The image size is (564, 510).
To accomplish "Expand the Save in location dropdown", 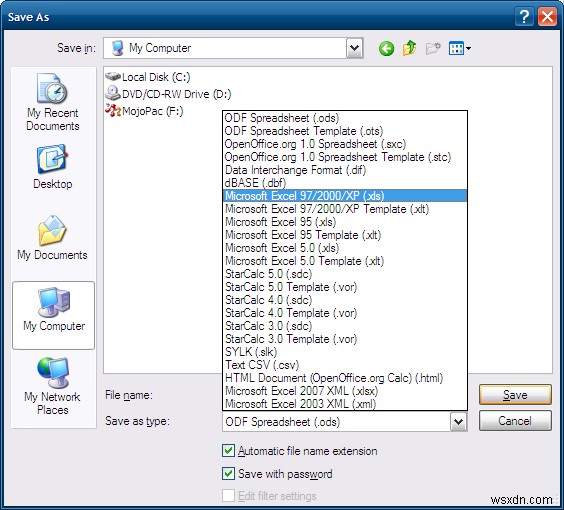I will coord(355,48).
